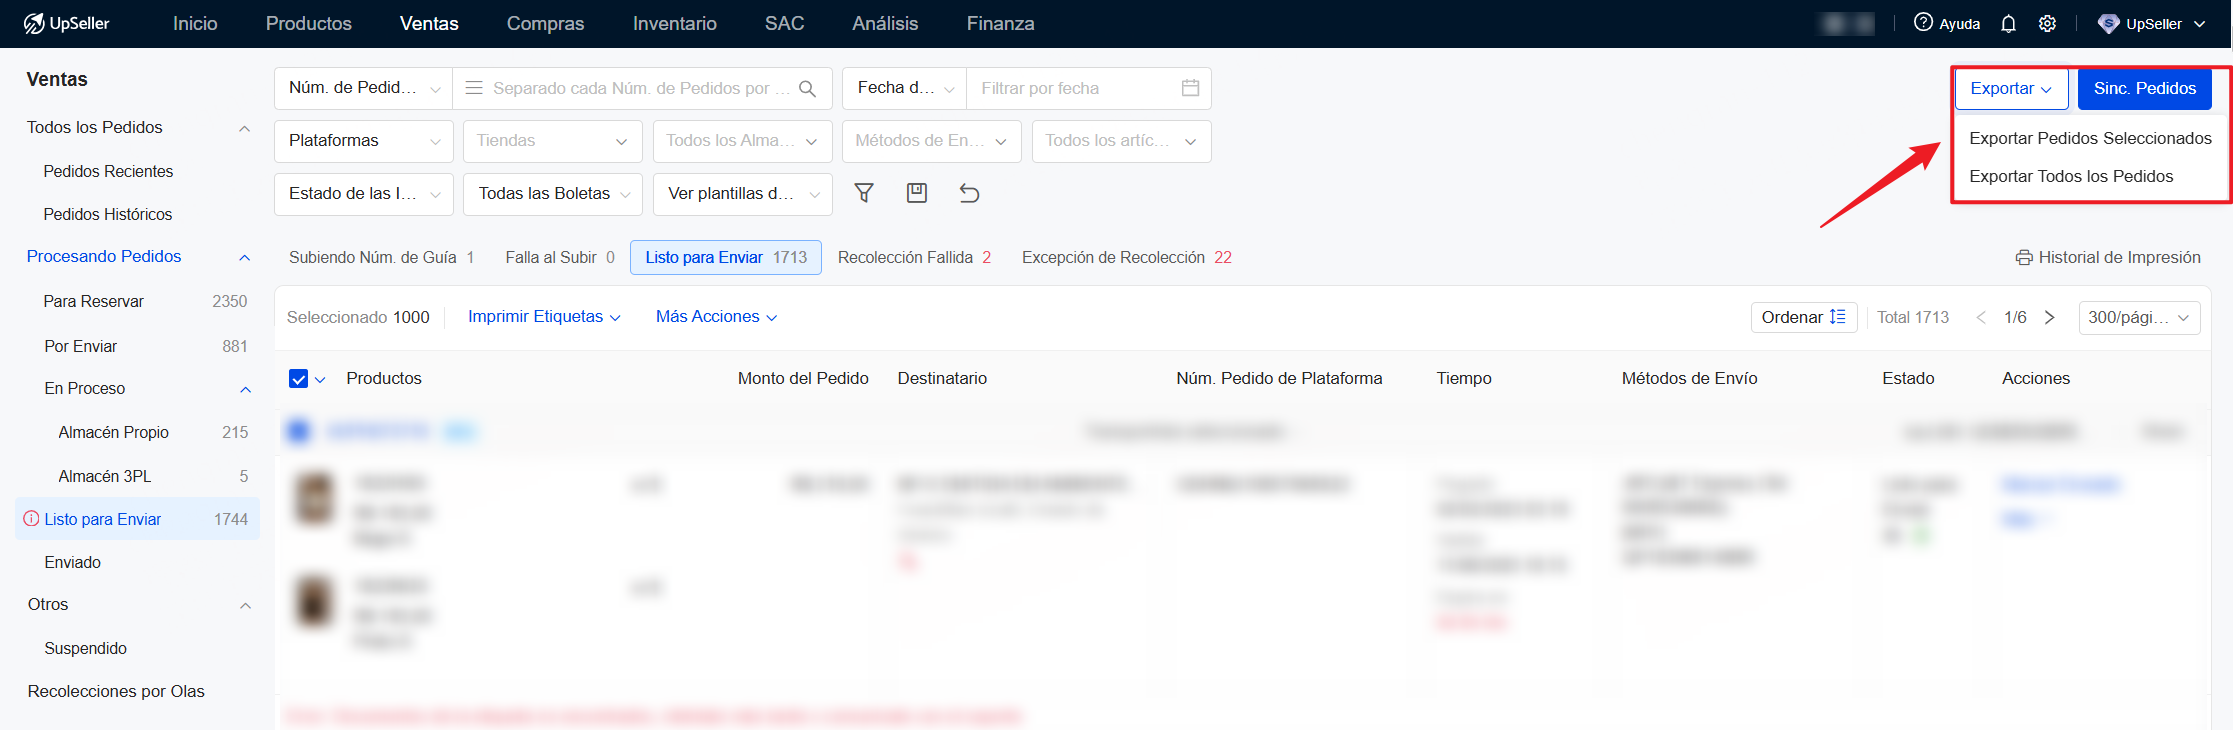Open the Más Acciones menu
The image size is (2233, 730).
(716, 316)
